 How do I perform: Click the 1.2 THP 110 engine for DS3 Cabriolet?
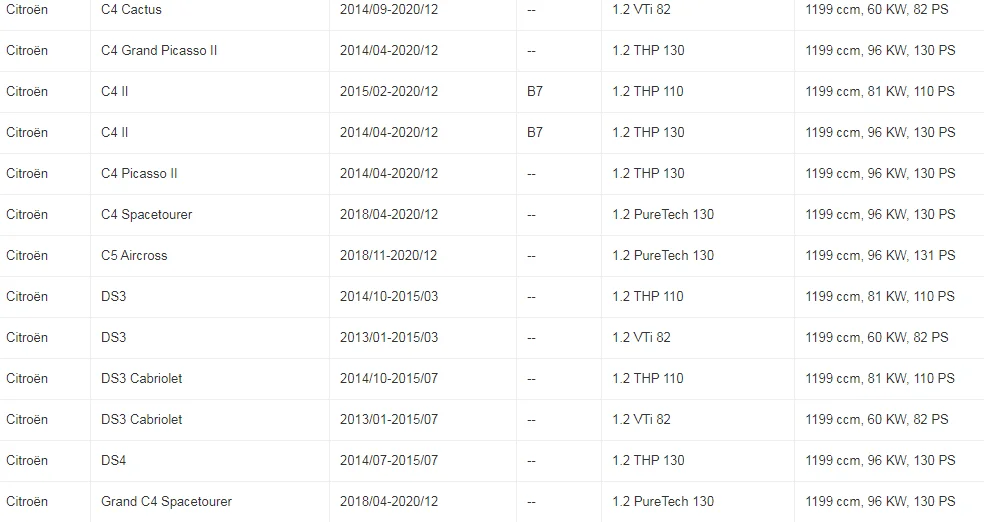648,379
